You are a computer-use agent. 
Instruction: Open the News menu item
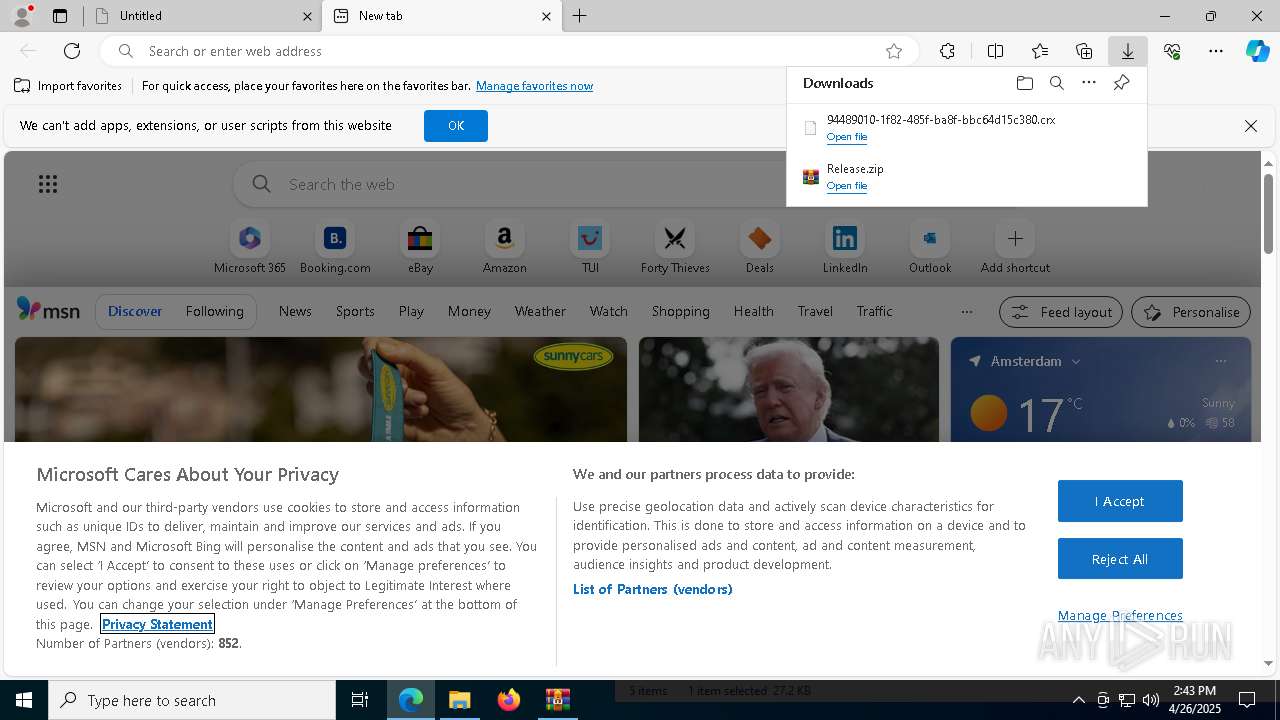[x=295, y=311]
